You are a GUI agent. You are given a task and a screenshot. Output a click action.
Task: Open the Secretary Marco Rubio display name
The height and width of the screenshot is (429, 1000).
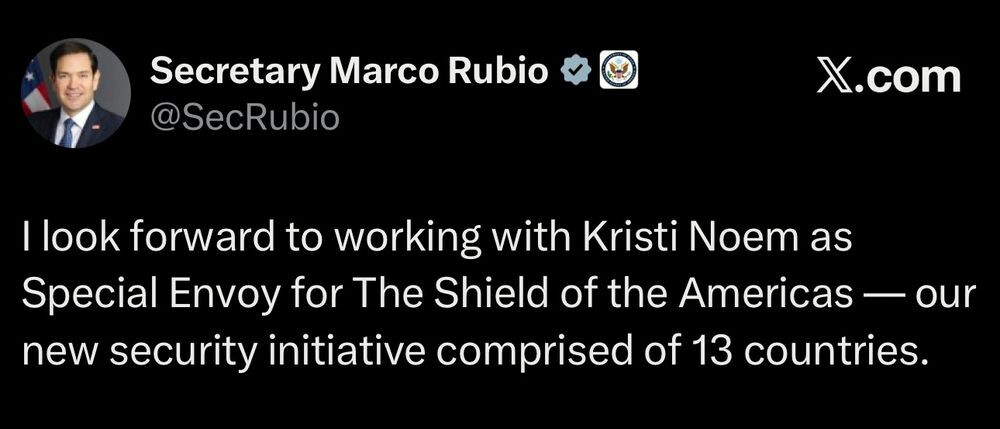349,74
